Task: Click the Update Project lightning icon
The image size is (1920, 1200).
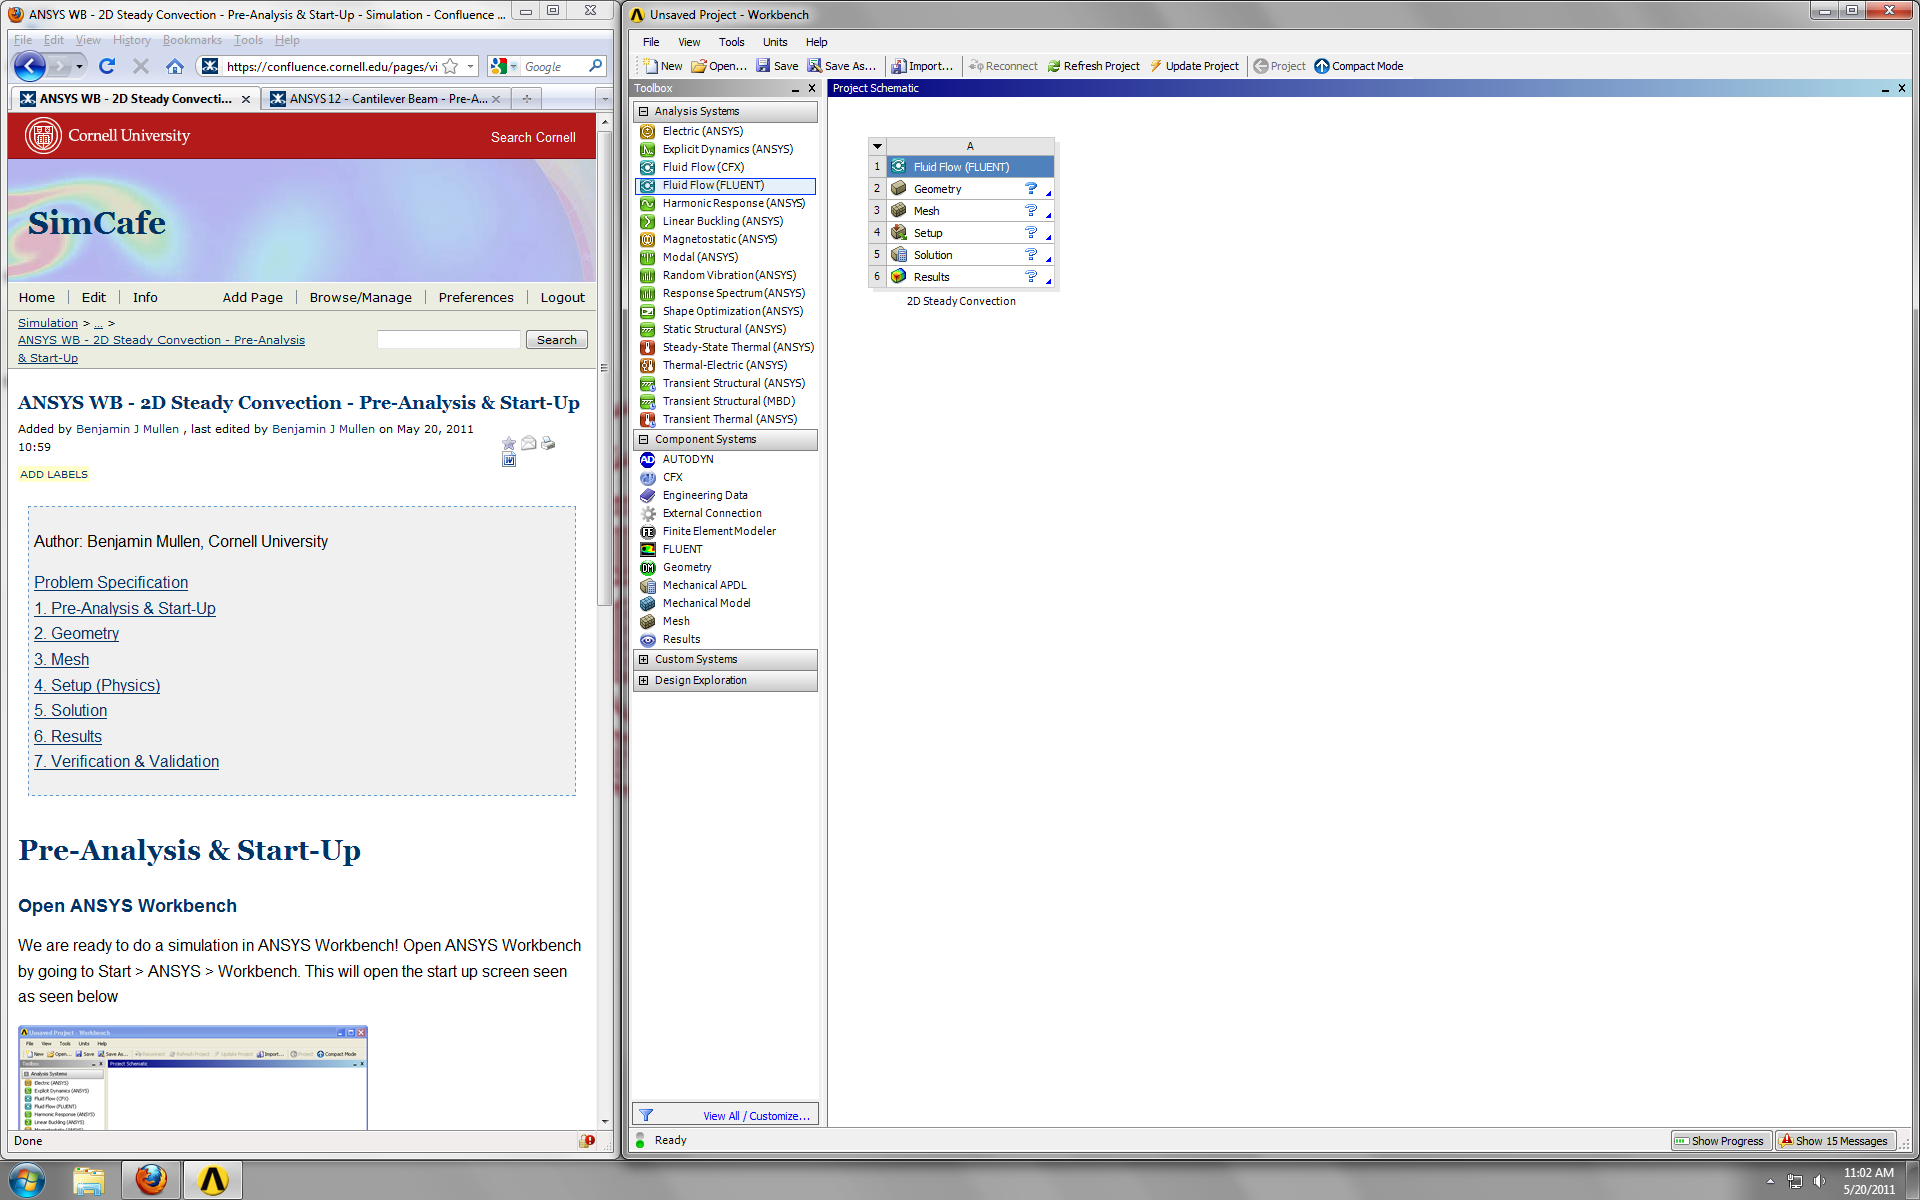Action: coord(1156,66)
